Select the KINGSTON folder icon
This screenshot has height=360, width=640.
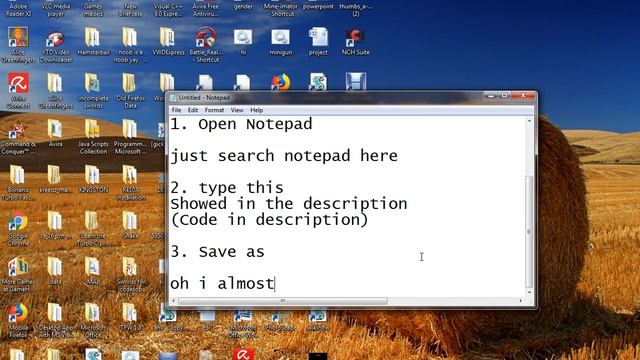(x=93, y=179)
